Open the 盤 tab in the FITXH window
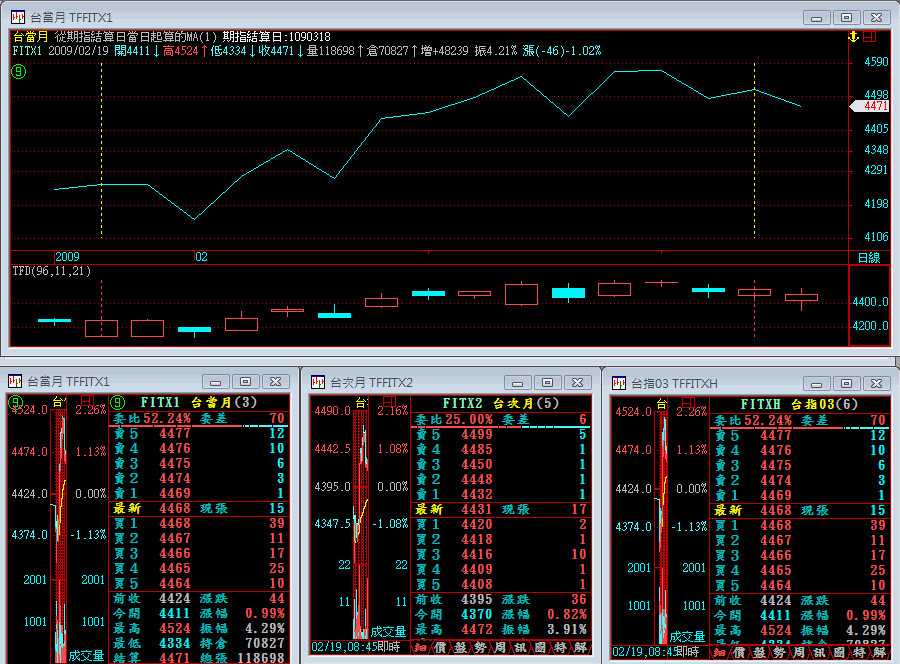This screenshot has height=664, width=900. tap(759, 653)
